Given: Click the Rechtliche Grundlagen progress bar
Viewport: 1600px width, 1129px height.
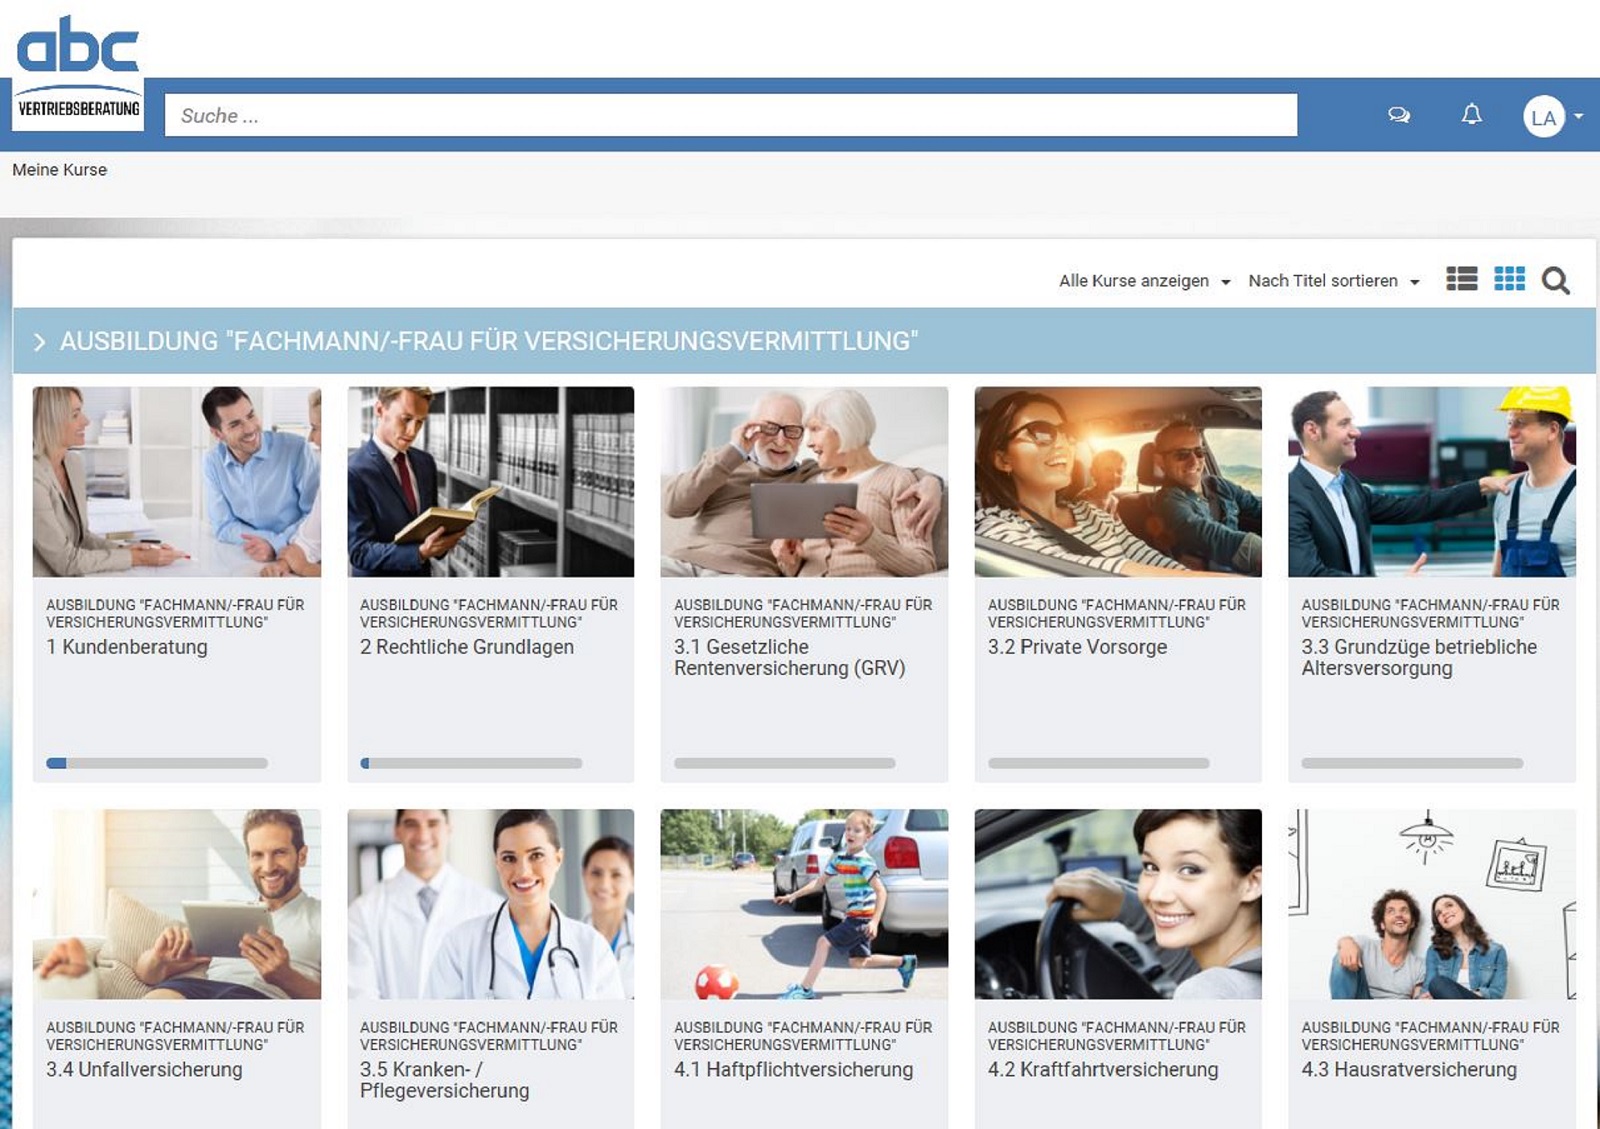Looking at the screenshot, I should [471, 763].
